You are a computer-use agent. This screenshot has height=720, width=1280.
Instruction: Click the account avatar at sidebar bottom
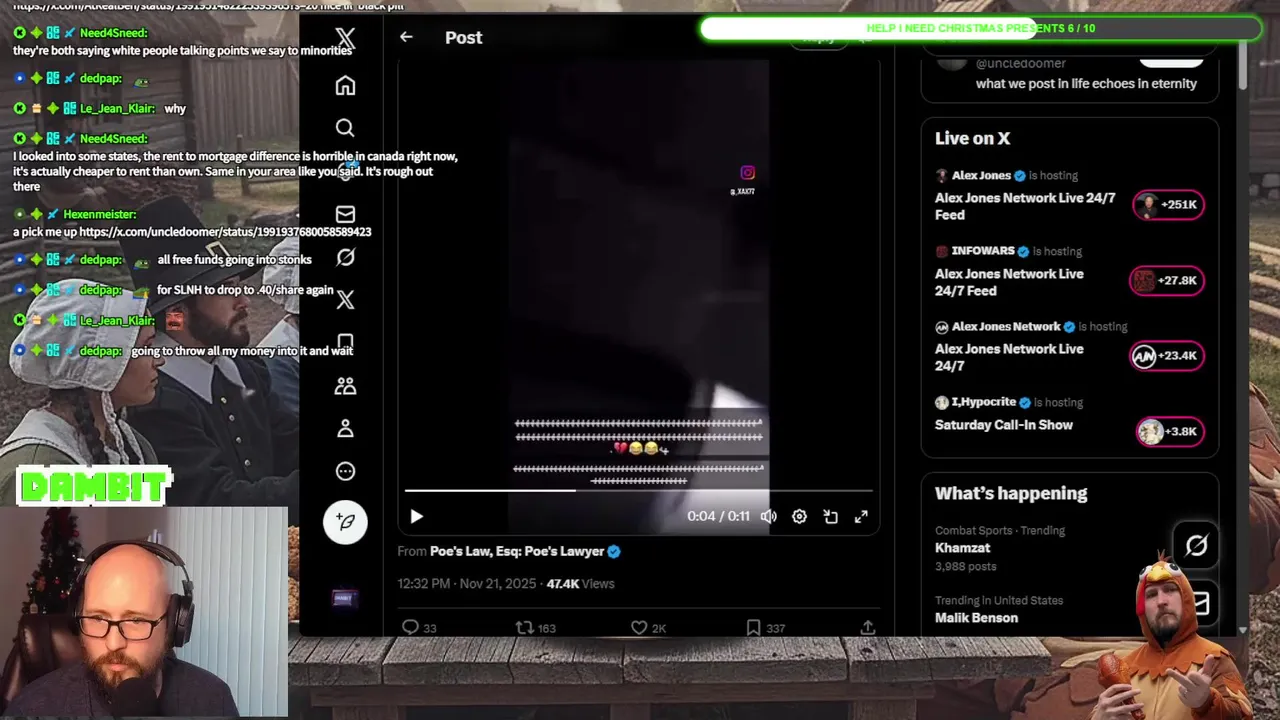[343, 598]
